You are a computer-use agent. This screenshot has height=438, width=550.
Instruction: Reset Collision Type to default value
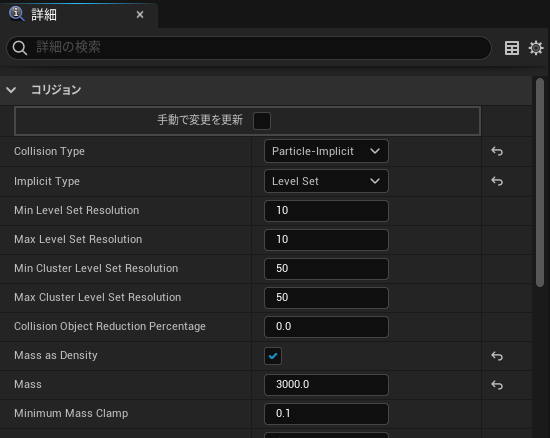click(x=497, y=151)
